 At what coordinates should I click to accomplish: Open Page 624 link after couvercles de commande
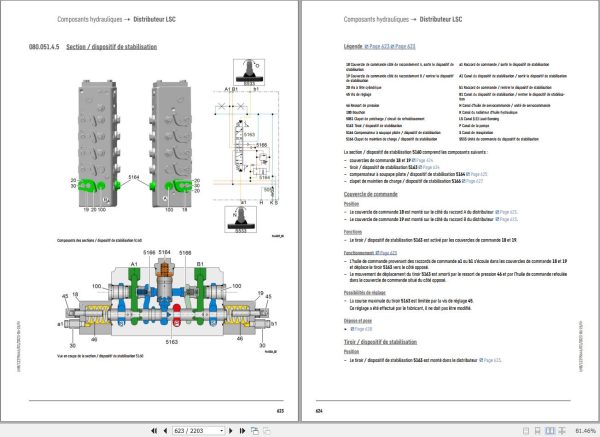(422, 160)
